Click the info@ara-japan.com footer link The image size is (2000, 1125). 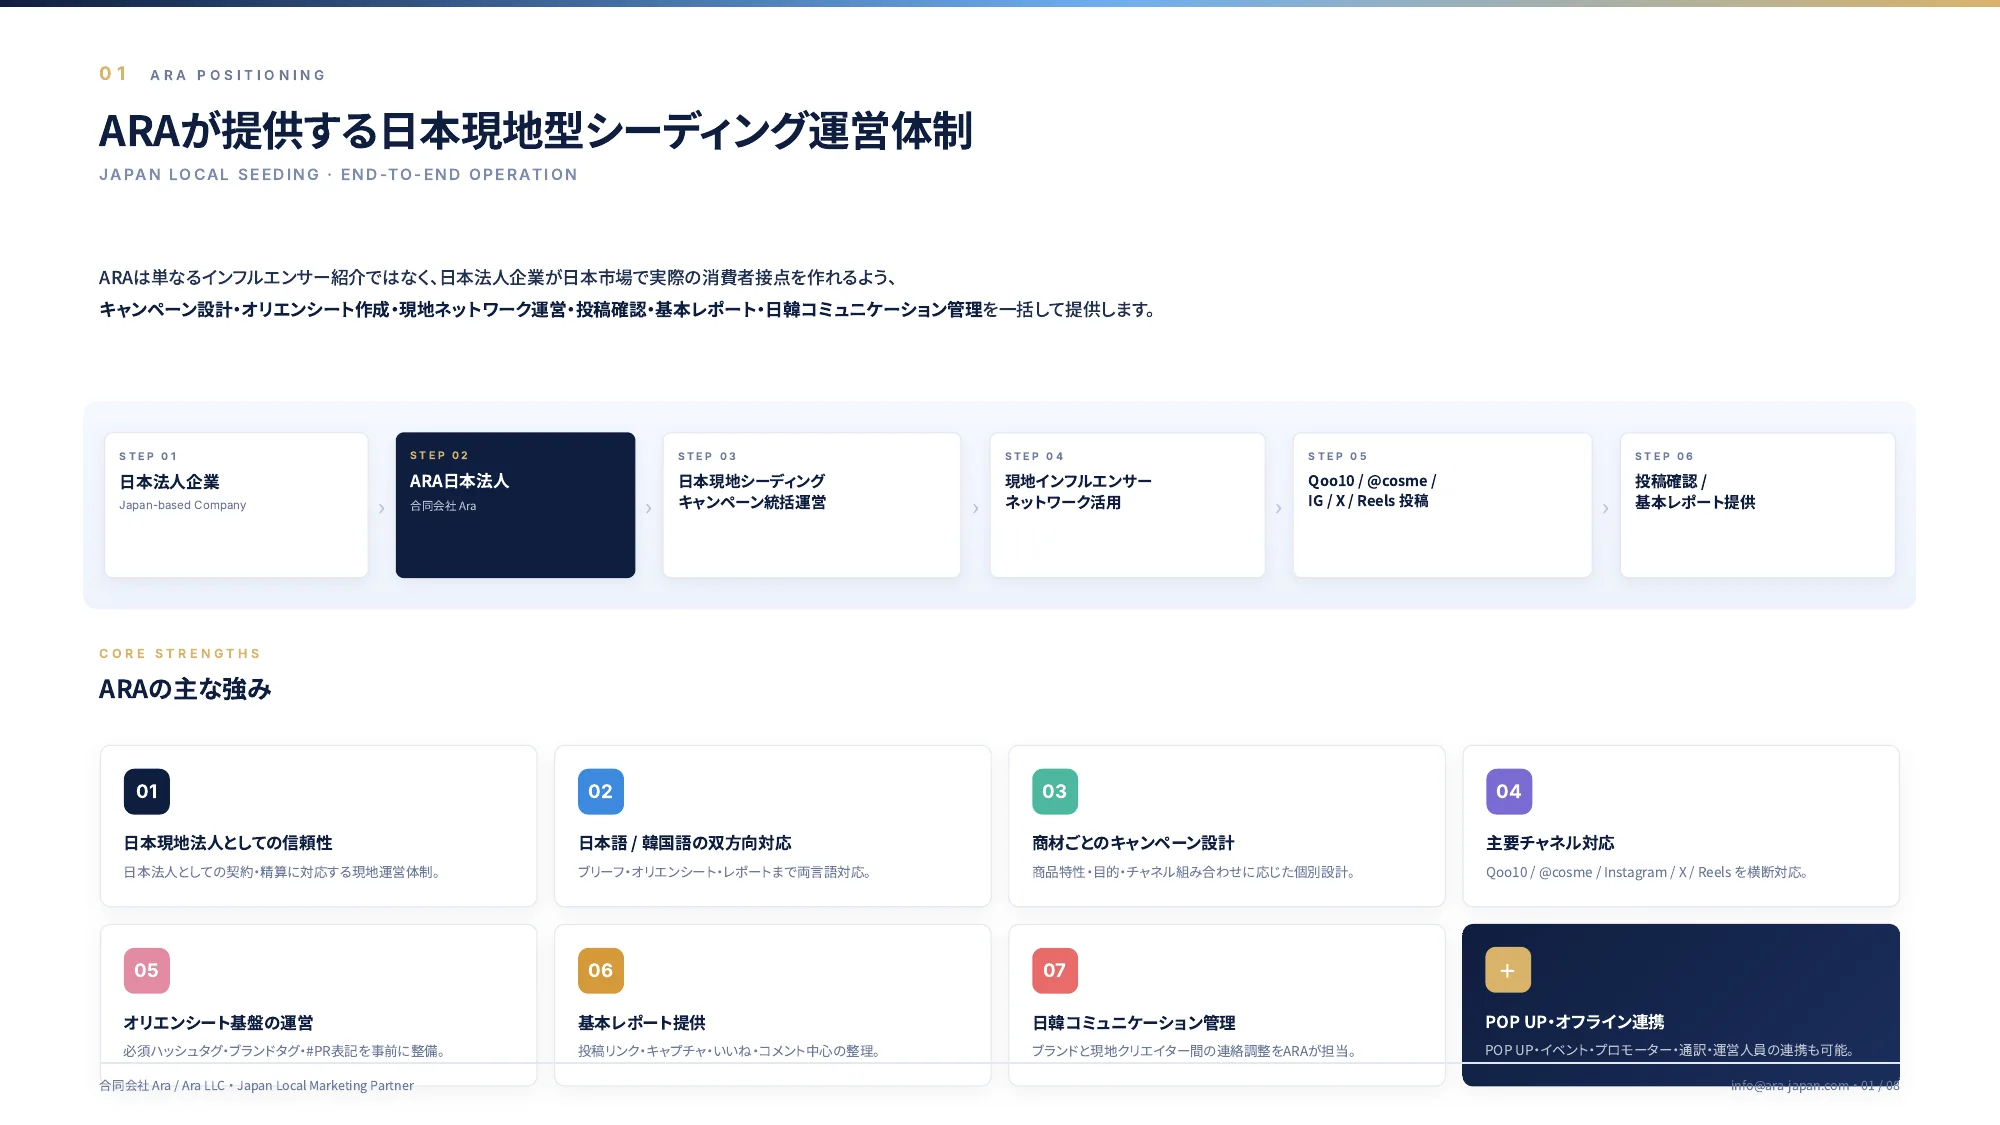click(x=1790, y=1085)
